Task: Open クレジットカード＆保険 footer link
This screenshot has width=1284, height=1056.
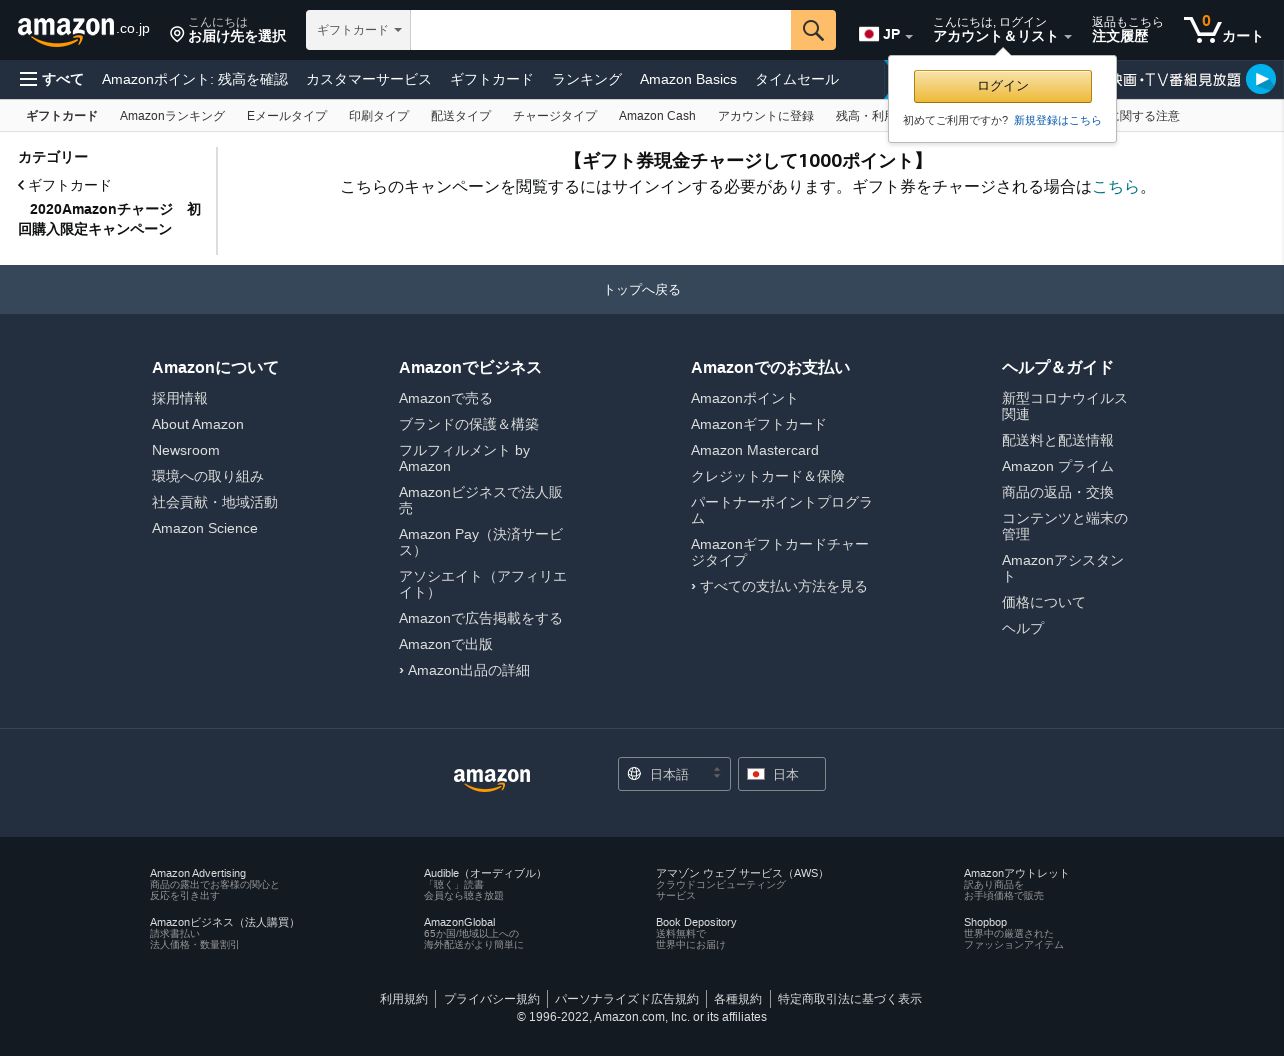Action: pyautogui.click(x=768, y=476)
